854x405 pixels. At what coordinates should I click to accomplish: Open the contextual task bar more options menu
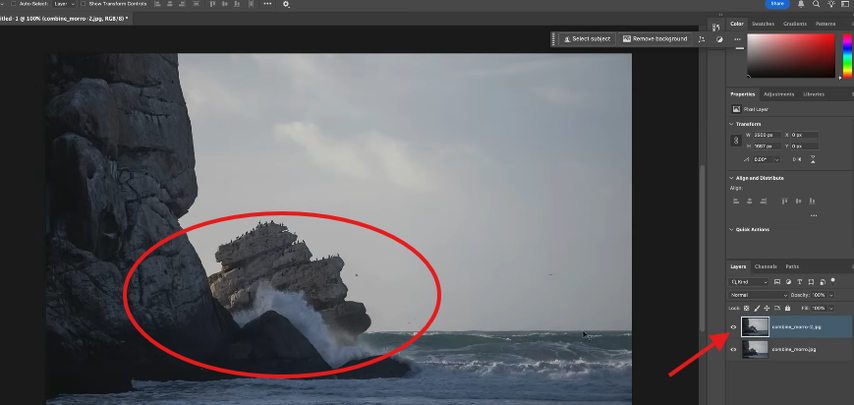click(x=737, y=39)
